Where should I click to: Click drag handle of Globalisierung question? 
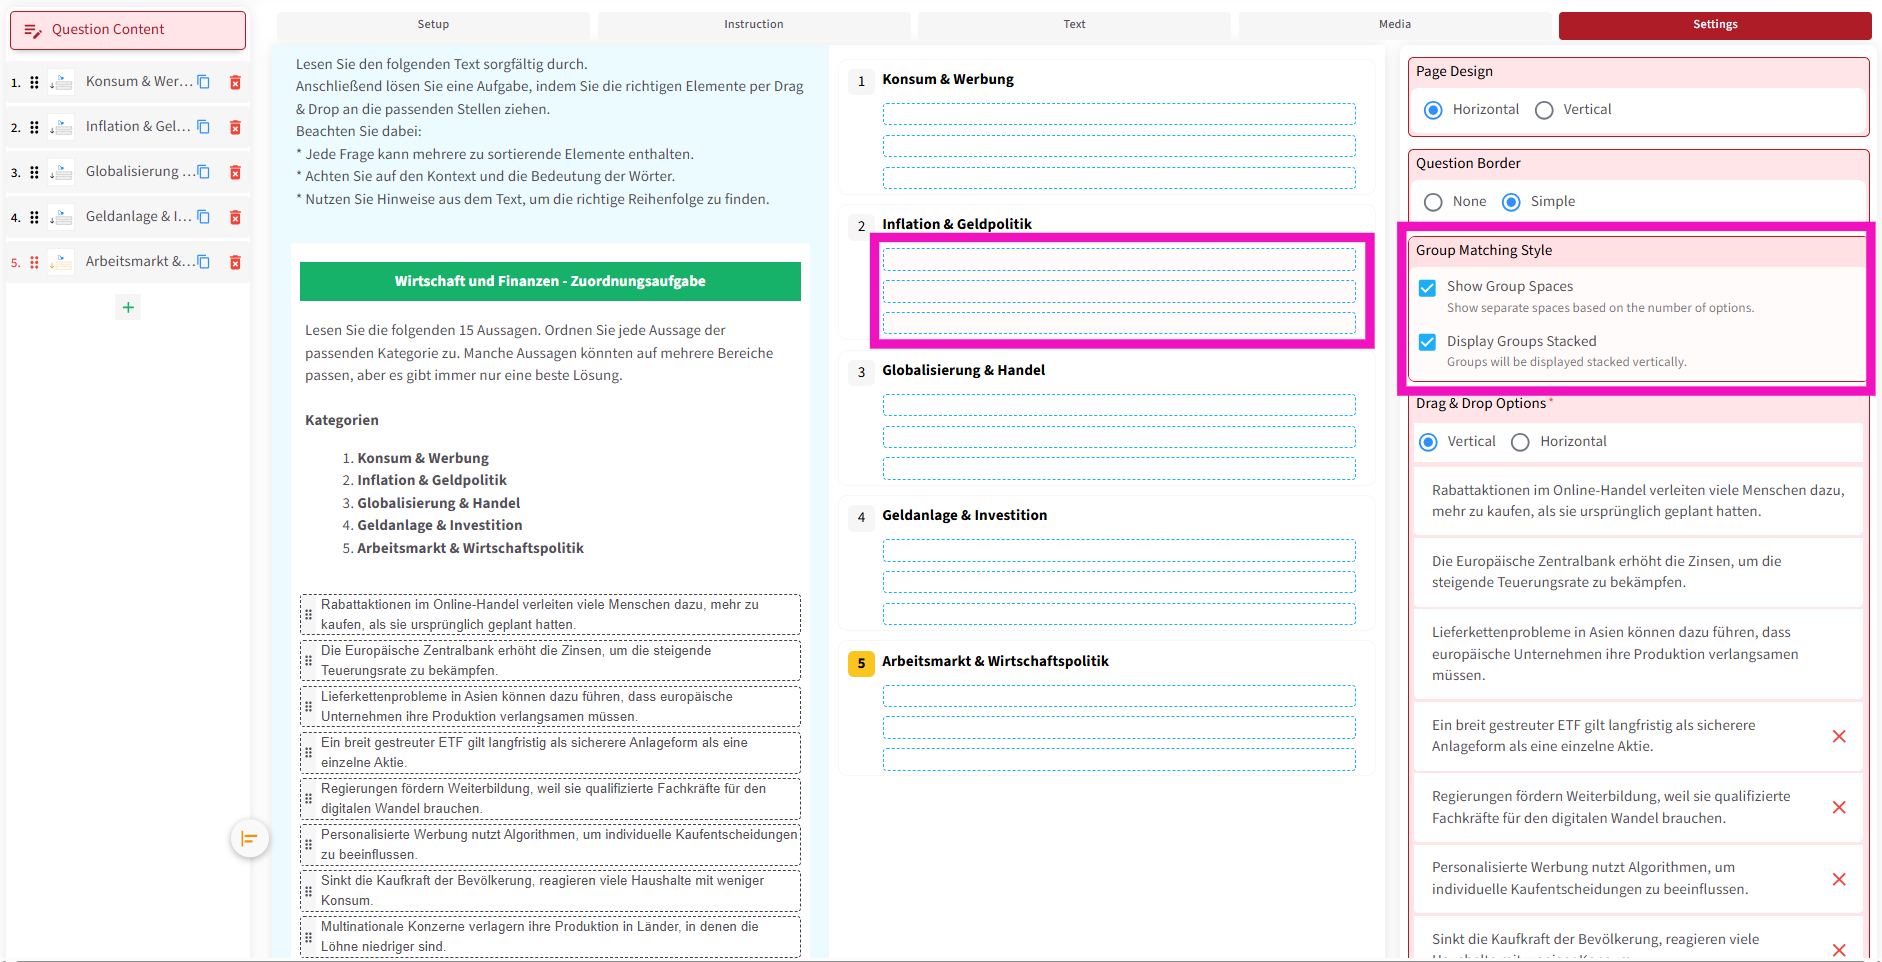click(34, 172)
